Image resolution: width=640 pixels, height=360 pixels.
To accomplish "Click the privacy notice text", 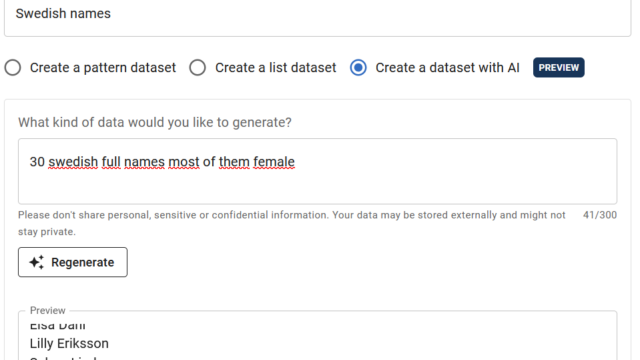I will point(291,223).
